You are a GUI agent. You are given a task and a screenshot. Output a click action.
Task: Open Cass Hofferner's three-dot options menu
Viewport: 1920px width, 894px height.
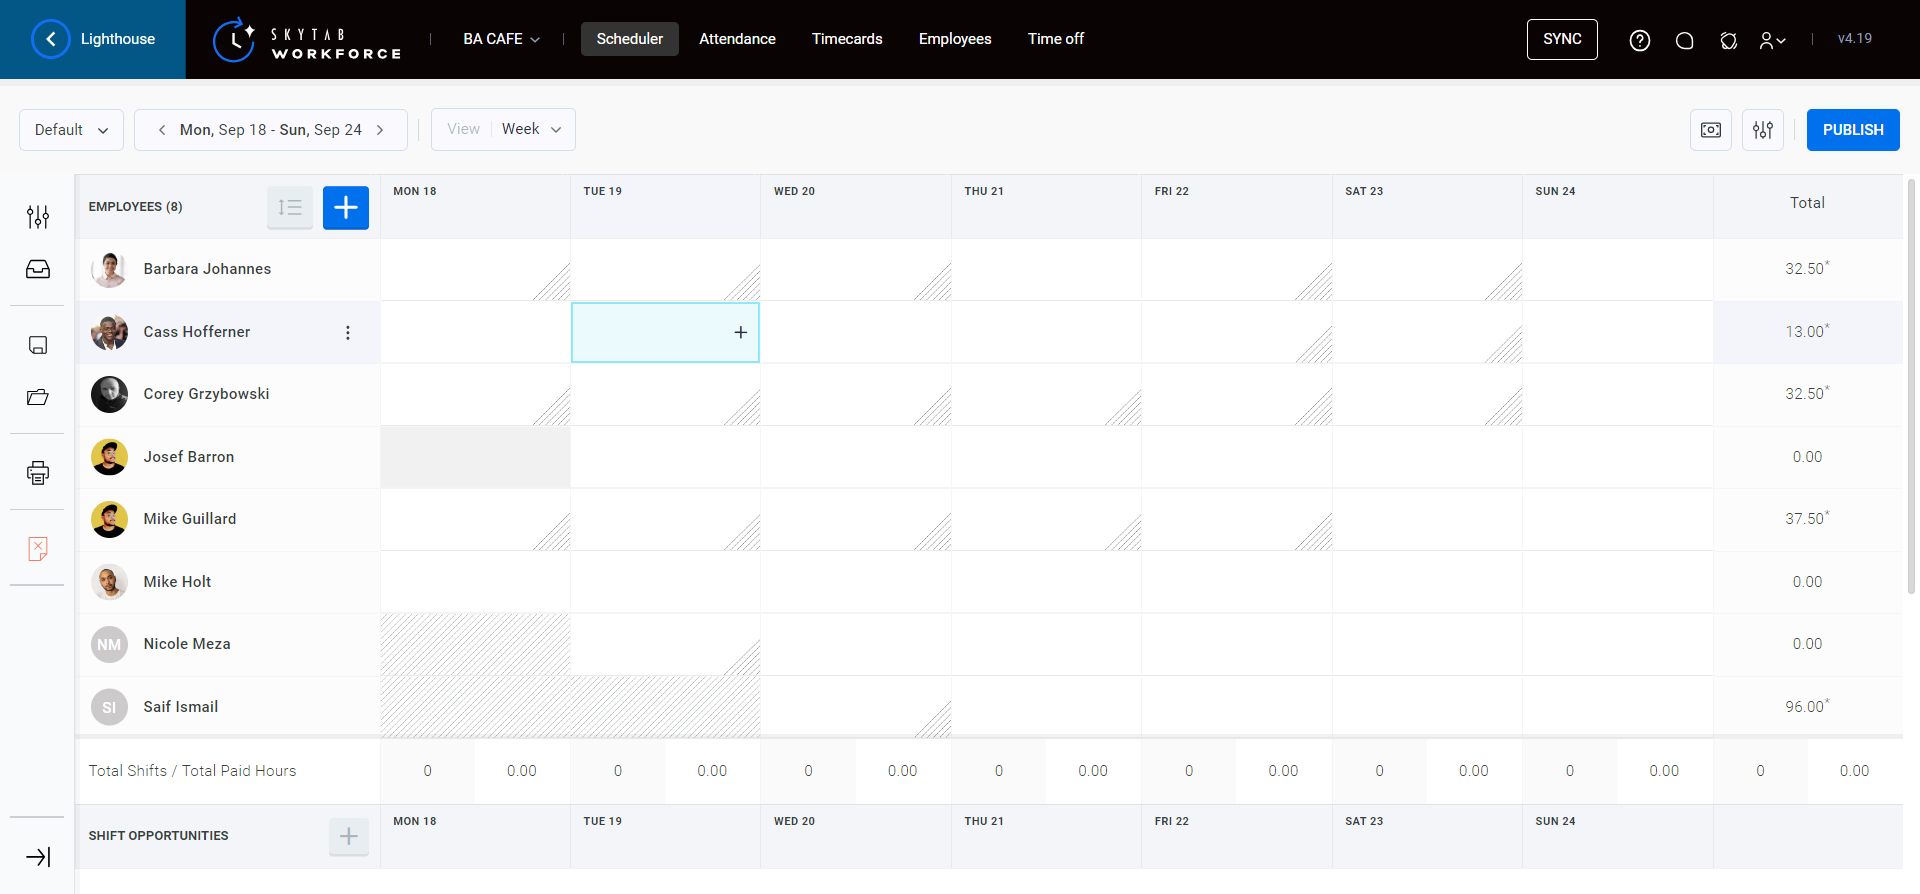click(x=348, y=333)
